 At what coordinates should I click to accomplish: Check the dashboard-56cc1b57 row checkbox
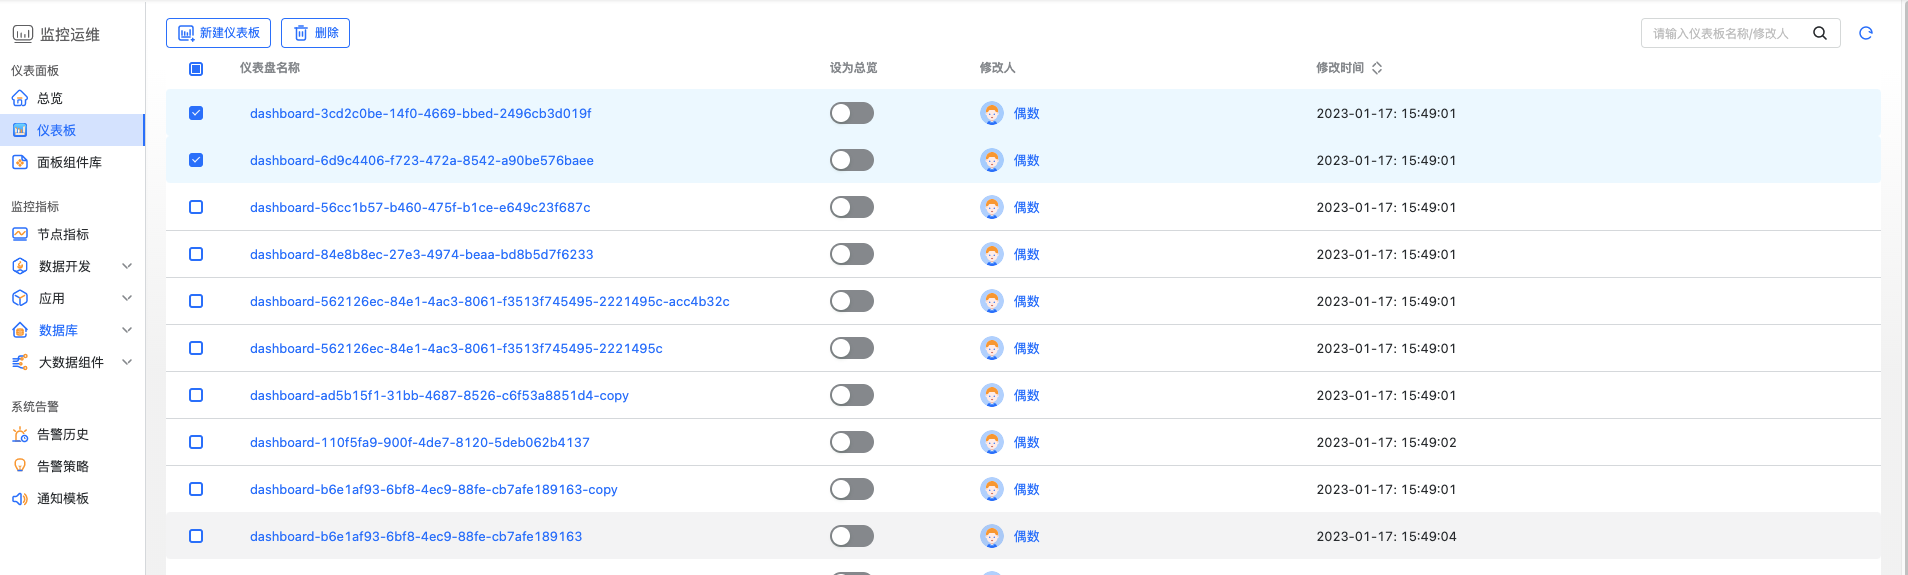[196, 207]
